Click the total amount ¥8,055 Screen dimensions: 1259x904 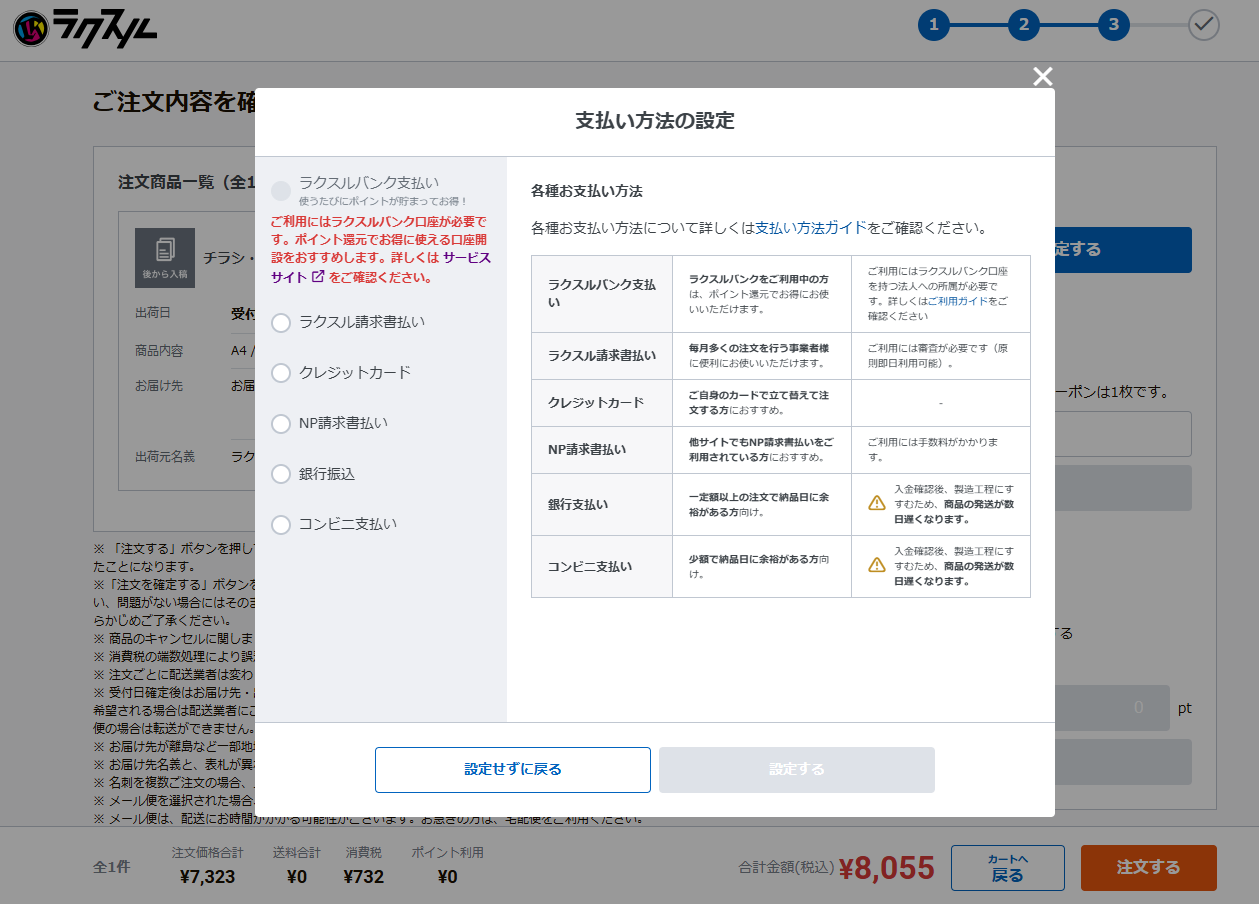point(887,868)
